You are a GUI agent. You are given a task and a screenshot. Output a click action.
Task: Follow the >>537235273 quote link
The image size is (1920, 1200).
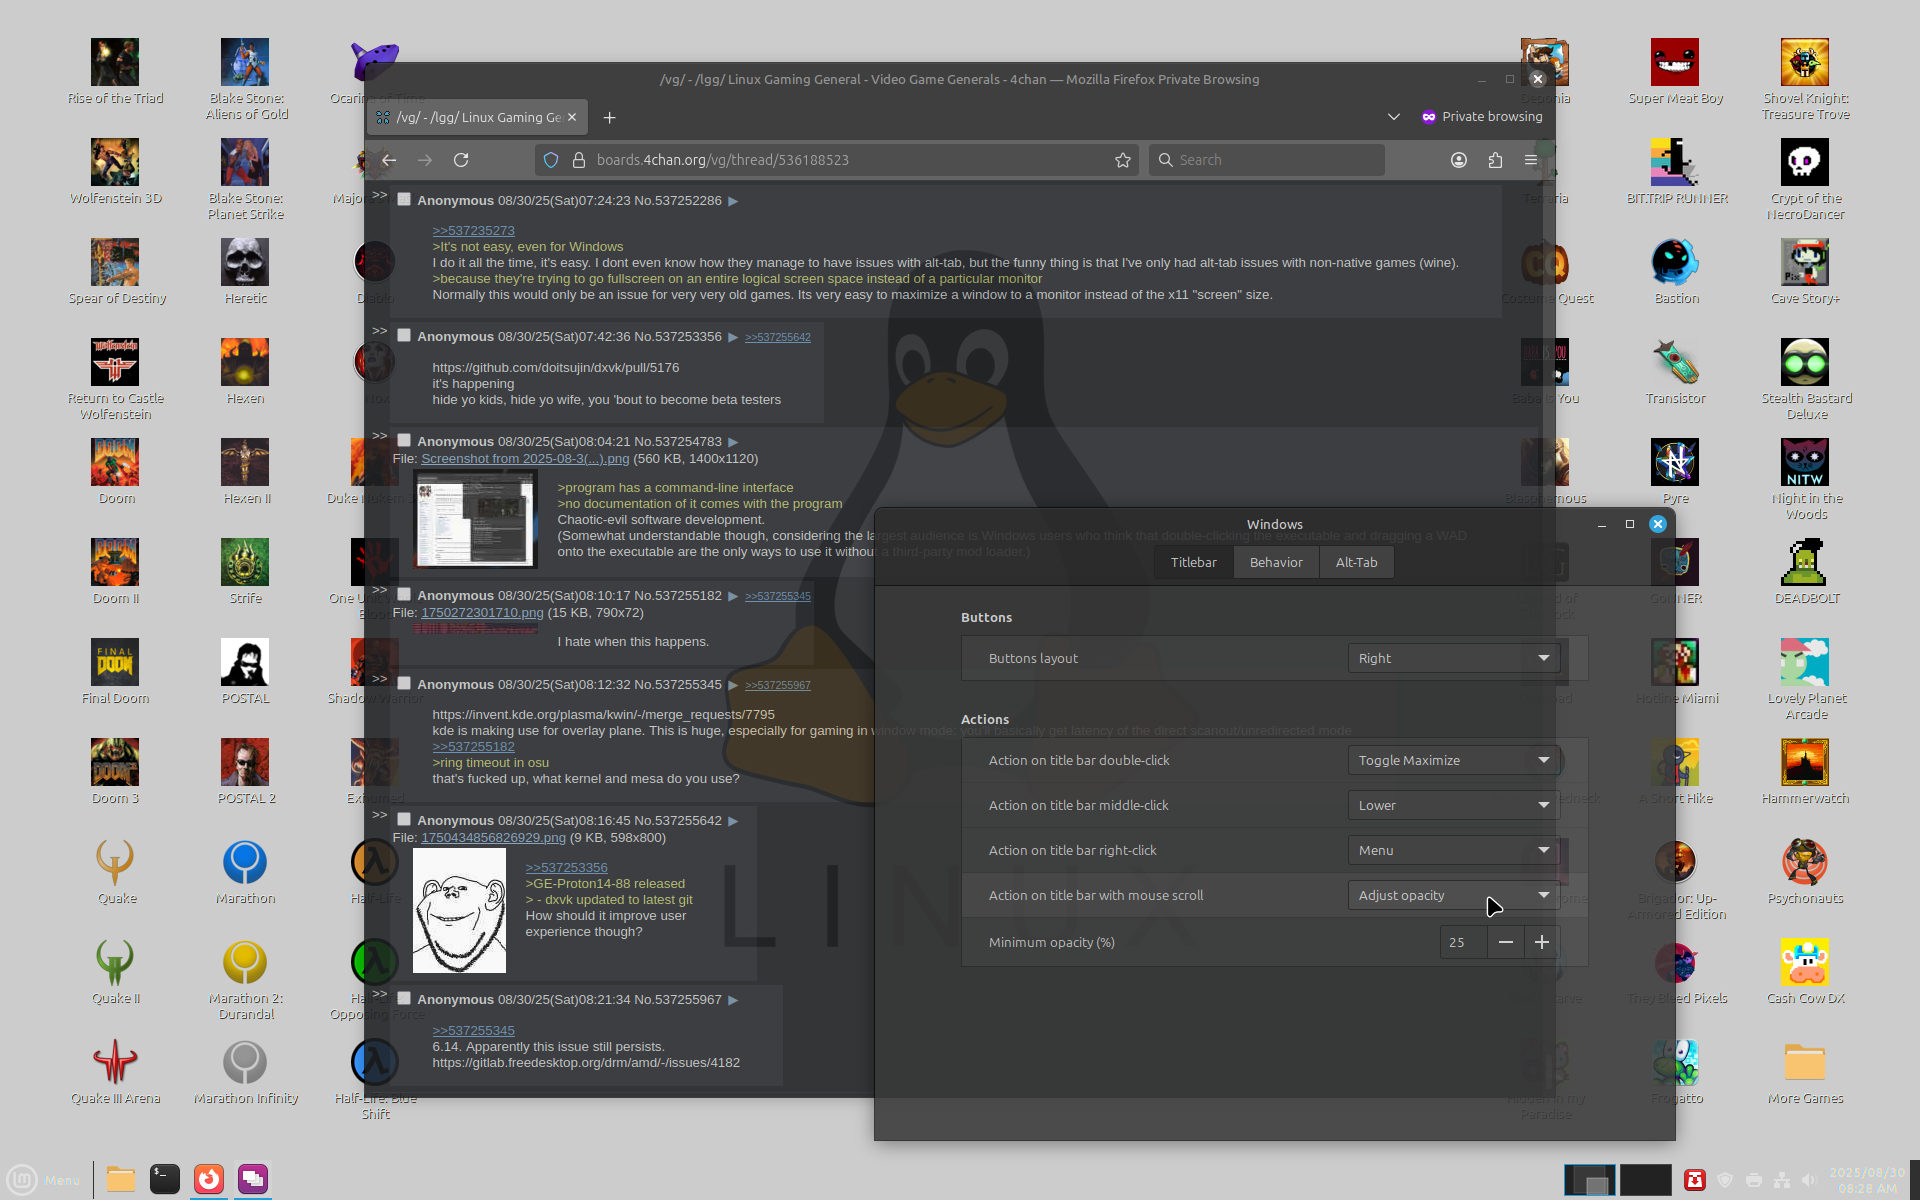click(x=473, y=231)
